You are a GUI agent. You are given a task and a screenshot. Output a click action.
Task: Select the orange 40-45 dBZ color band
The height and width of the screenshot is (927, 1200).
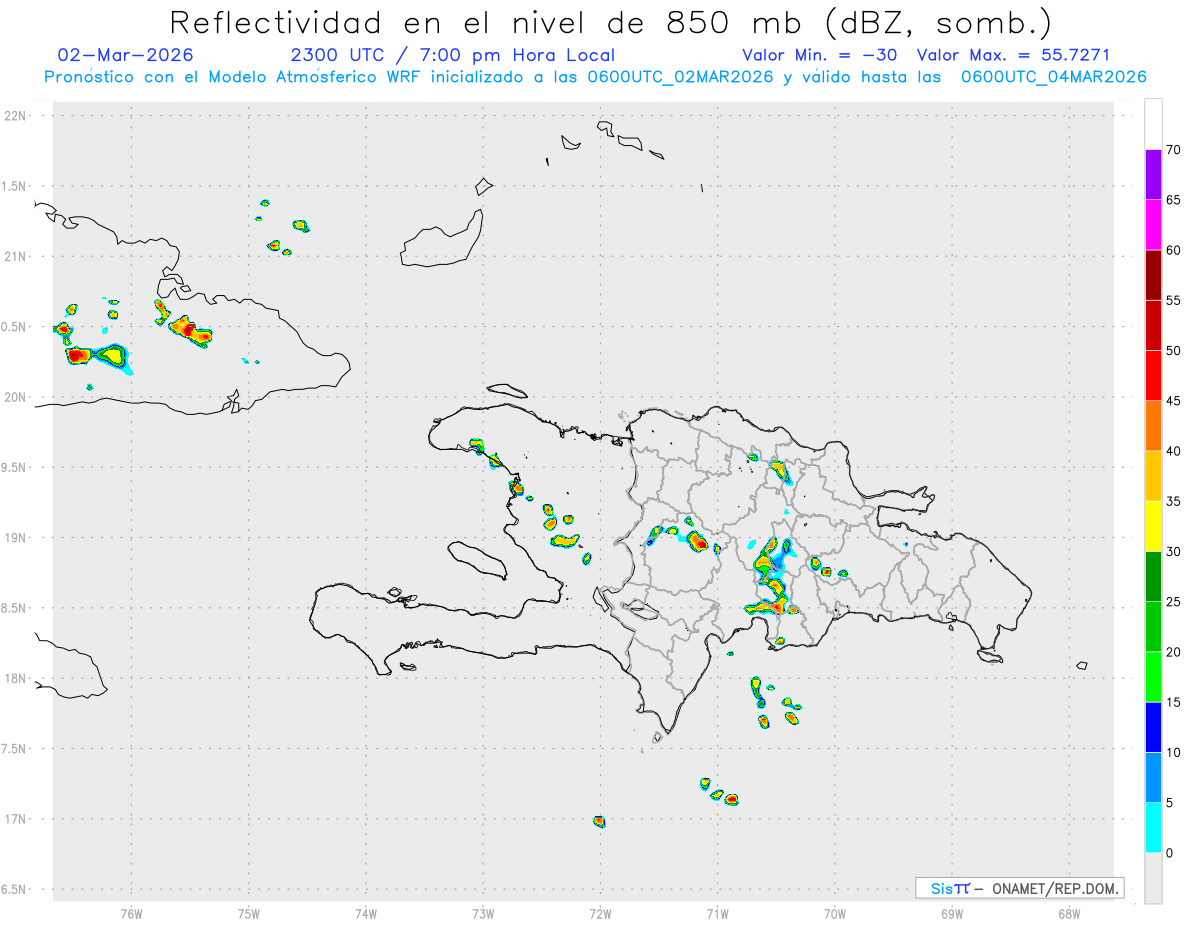[1153, 425]
